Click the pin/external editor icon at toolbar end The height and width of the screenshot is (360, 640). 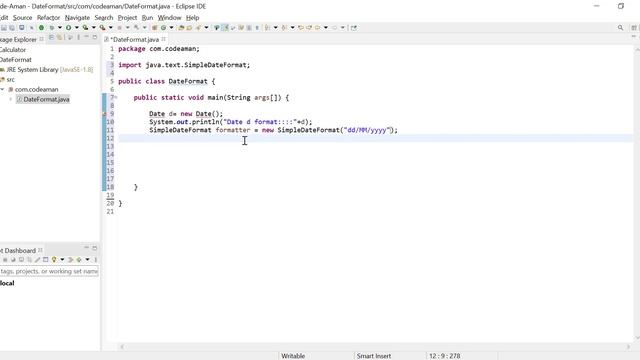354,28
